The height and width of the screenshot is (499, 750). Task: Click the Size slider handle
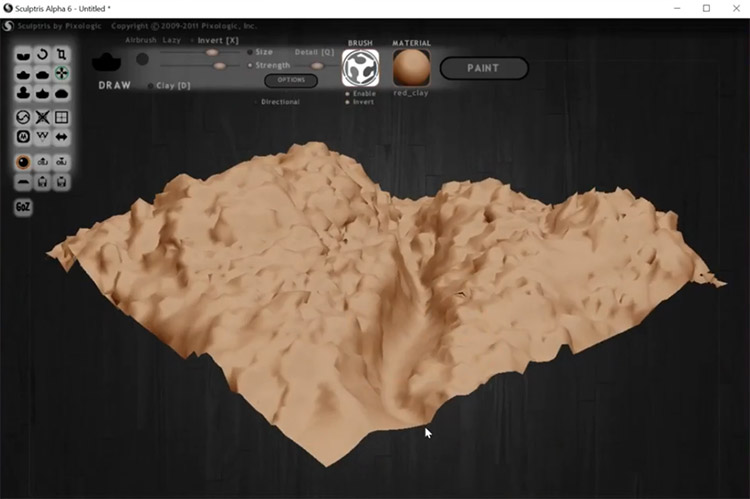click(212, 52)
